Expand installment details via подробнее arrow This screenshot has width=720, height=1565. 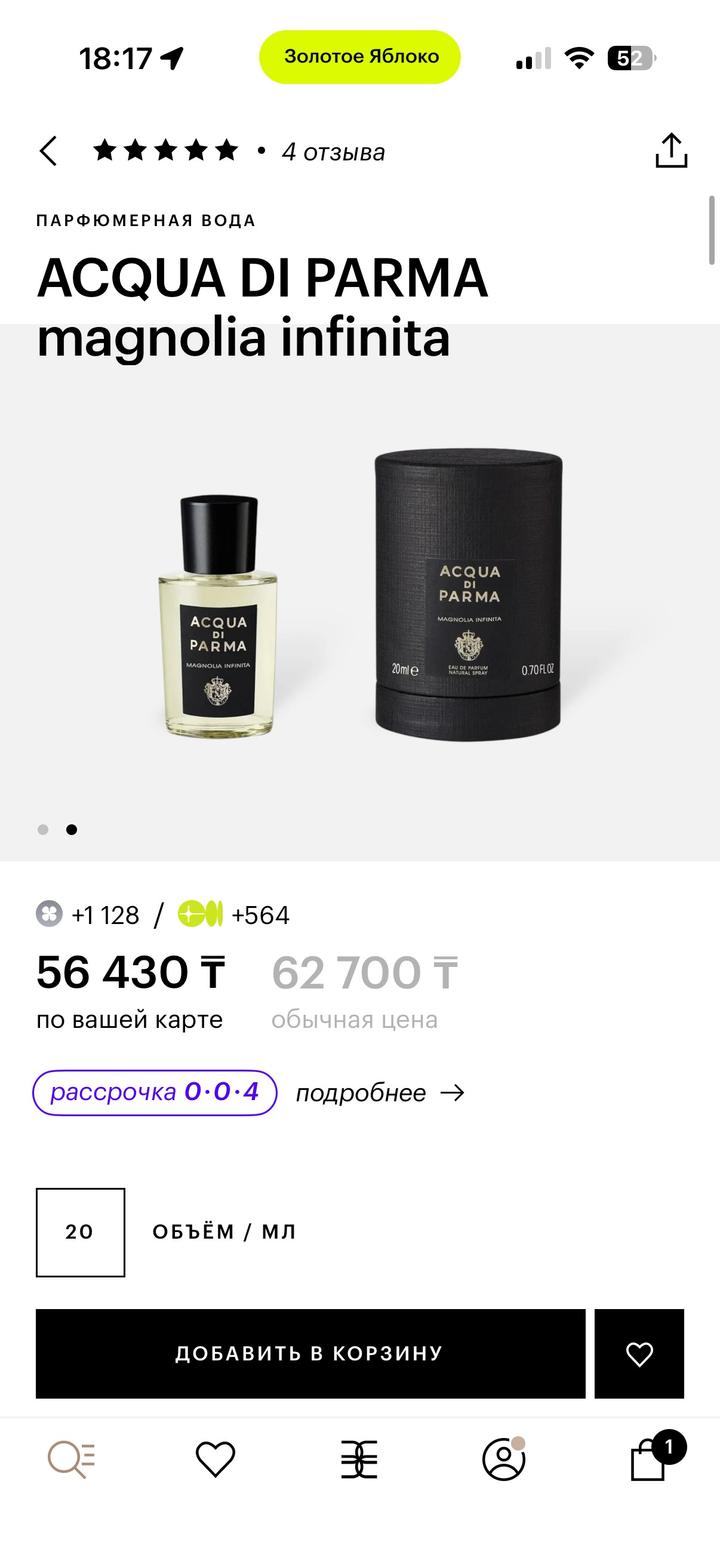pyautogui.click(x=380, y=1093)
